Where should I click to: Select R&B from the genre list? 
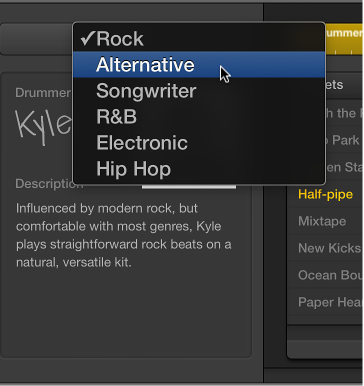pyautogui.click(x=199, y=117)
